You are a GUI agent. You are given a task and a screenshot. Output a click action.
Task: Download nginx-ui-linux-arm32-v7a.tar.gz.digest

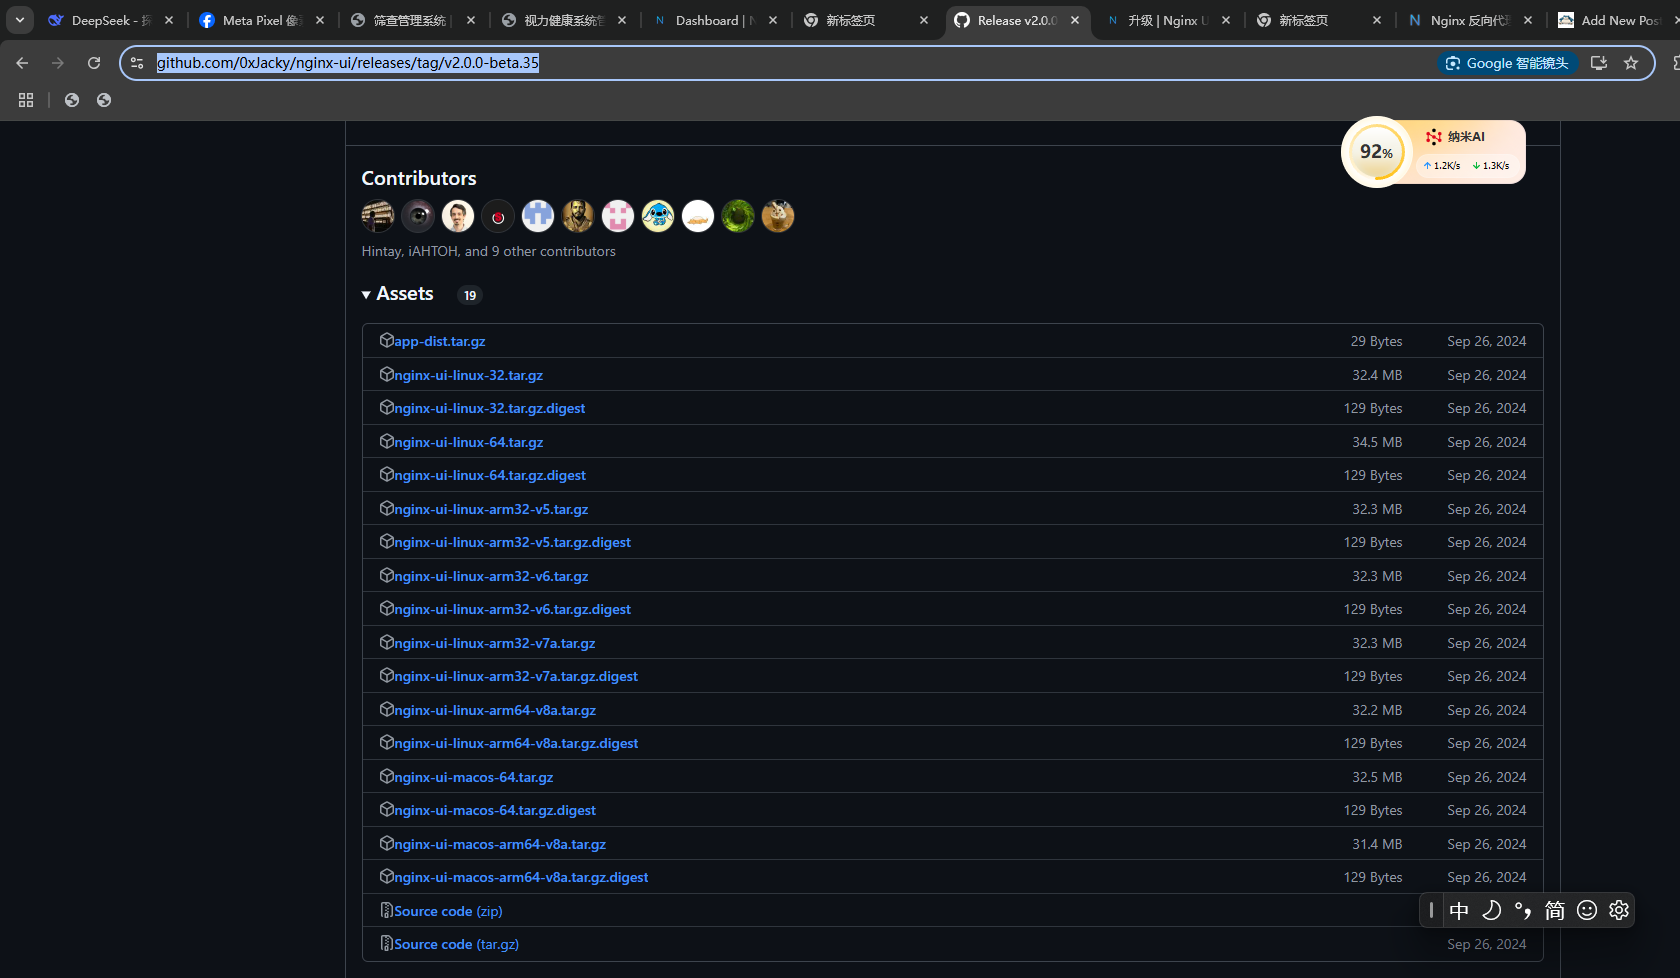(516, 676)
